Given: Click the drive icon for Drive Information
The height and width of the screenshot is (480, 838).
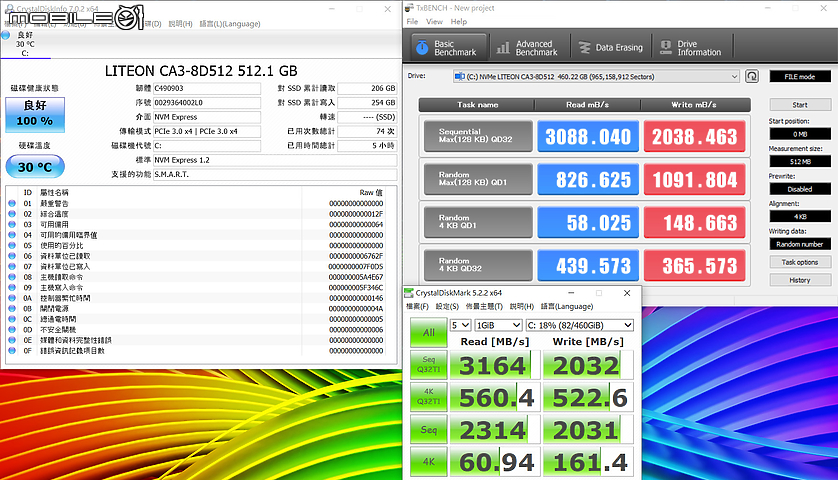Looking at the screenshot, I should [x=665, y=48].
